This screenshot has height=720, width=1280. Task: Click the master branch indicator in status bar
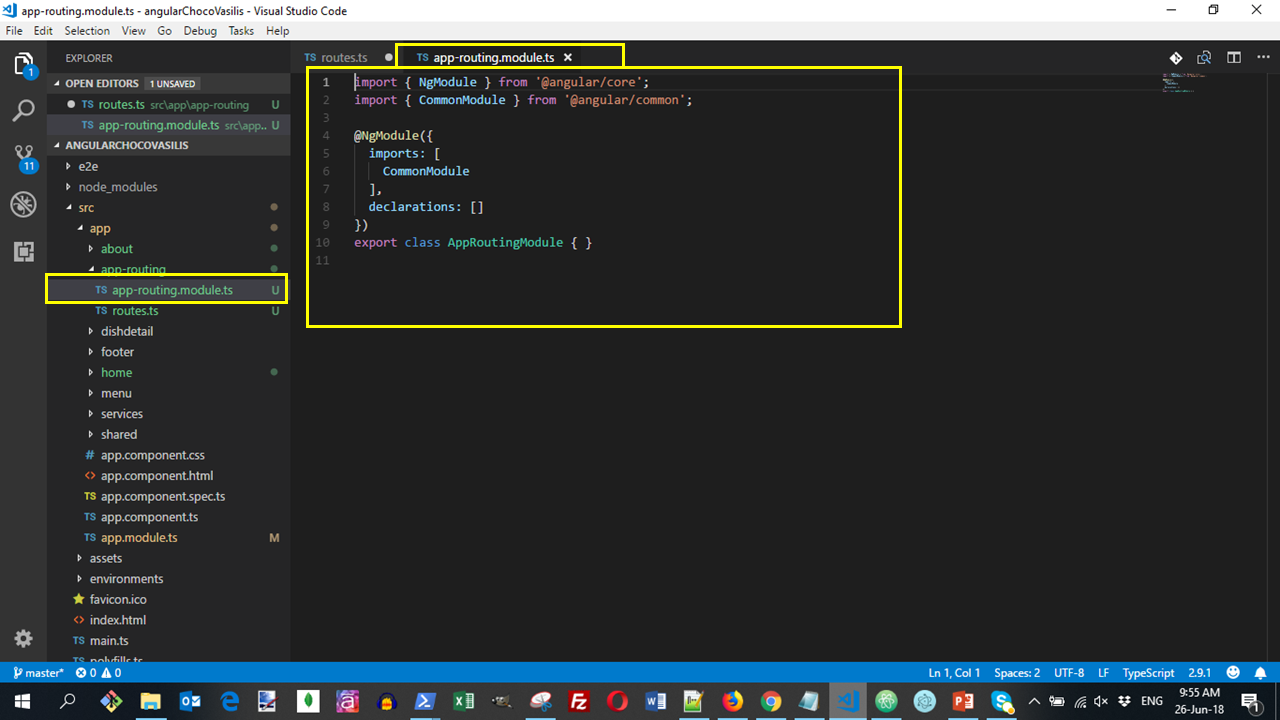(38, 673)
